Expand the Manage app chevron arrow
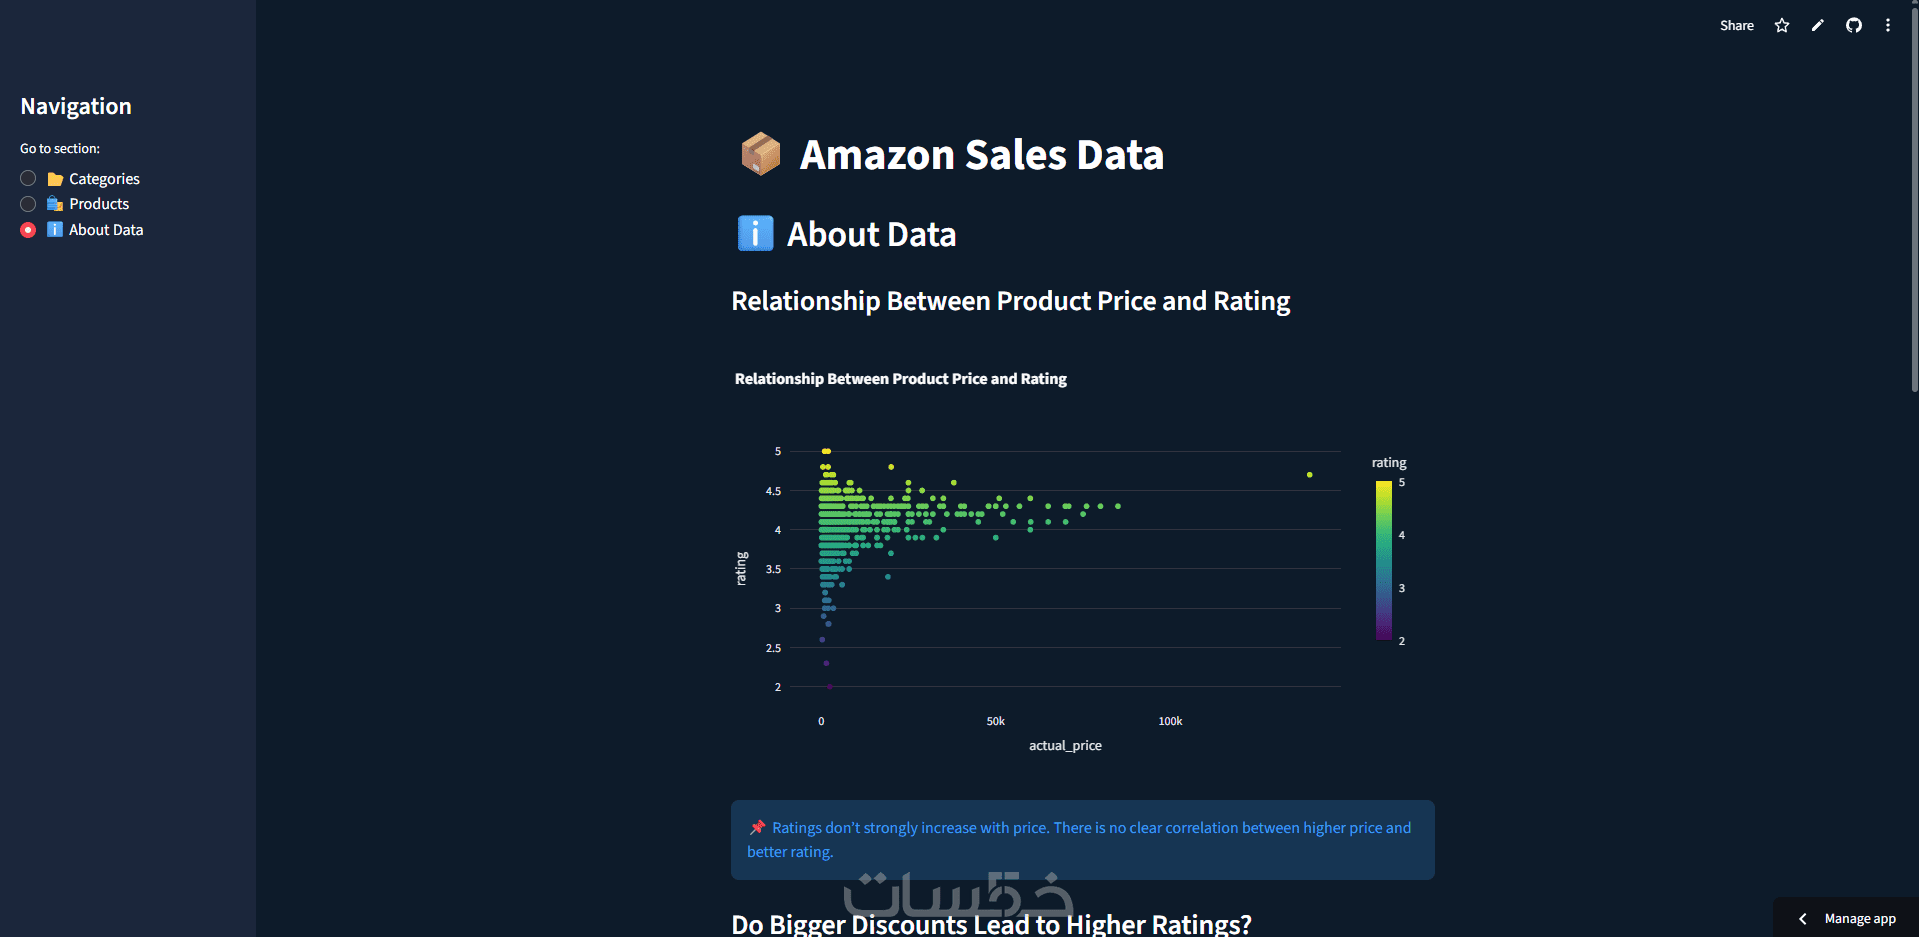The height and width of the screenshot is (937, 1919). [x=1803, y=919]
